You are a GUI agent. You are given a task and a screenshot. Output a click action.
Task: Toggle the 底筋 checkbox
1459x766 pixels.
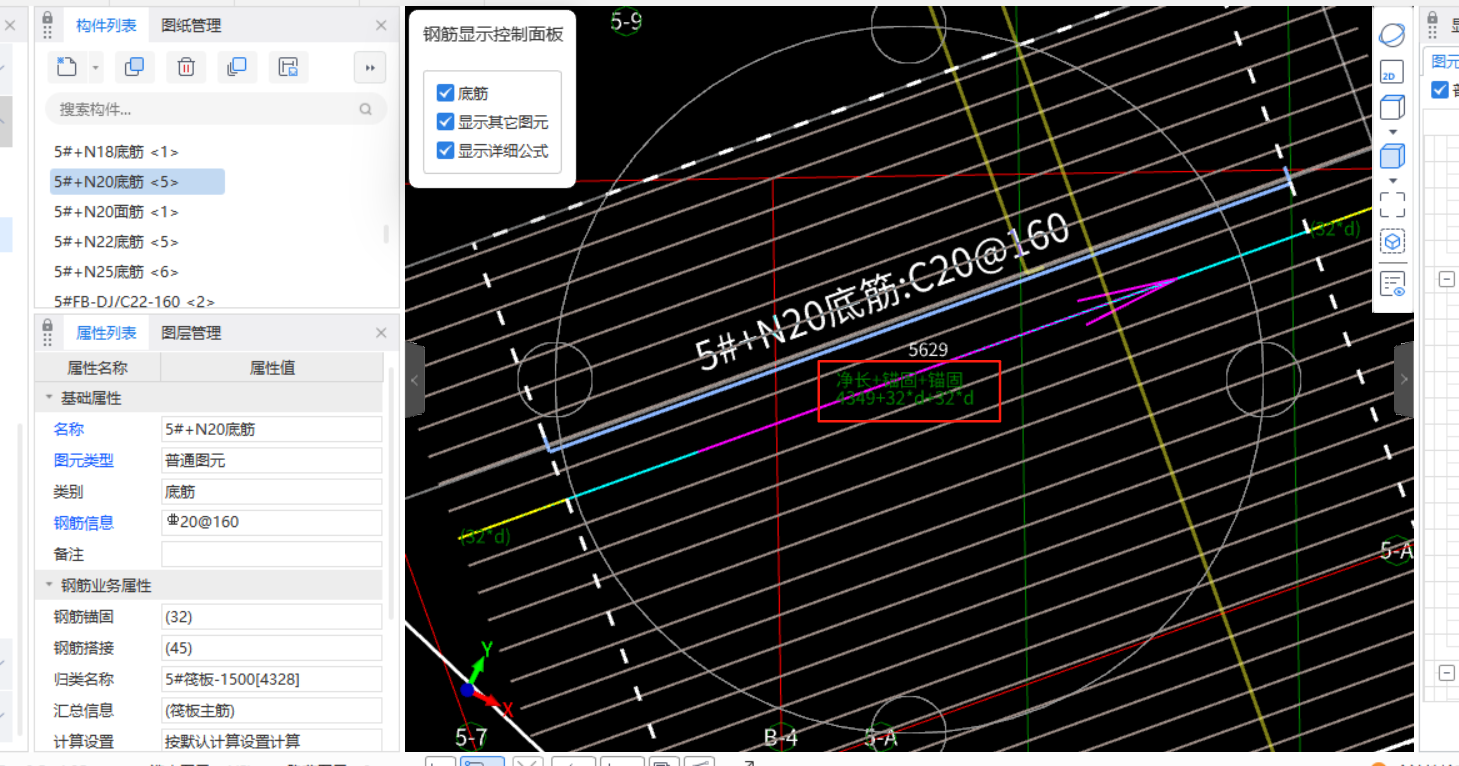click(x=446, y=93)
